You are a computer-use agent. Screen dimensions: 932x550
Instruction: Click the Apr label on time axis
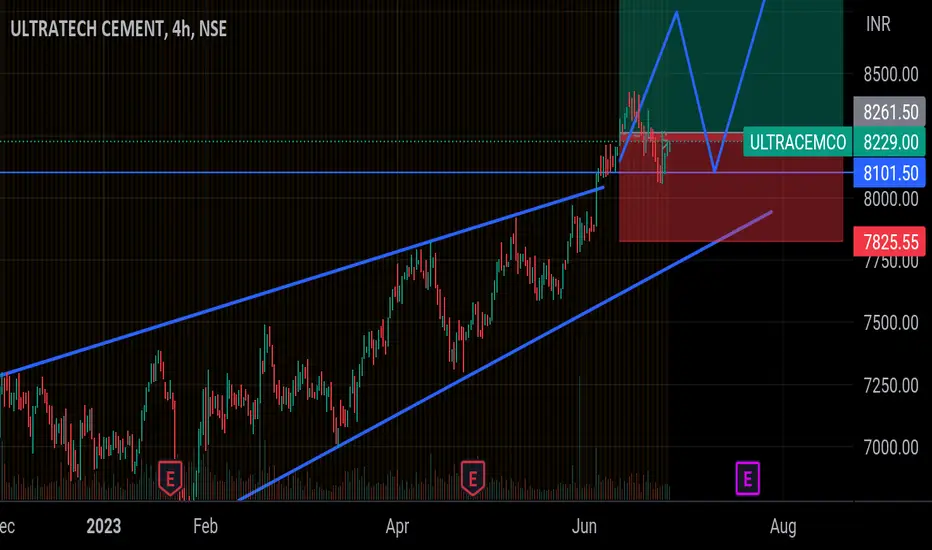pyautogui.click(x=397, y=526)
